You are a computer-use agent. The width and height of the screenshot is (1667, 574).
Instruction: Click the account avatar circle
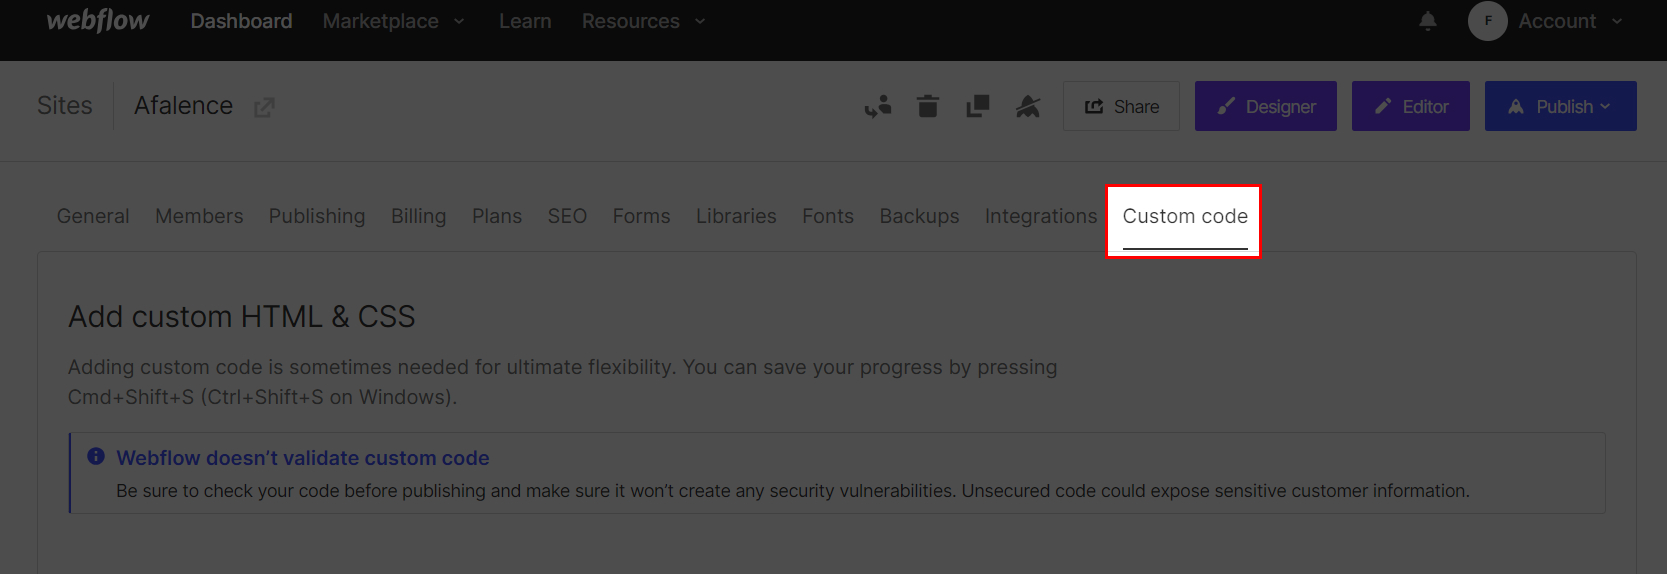click(x=1488, y=21)
